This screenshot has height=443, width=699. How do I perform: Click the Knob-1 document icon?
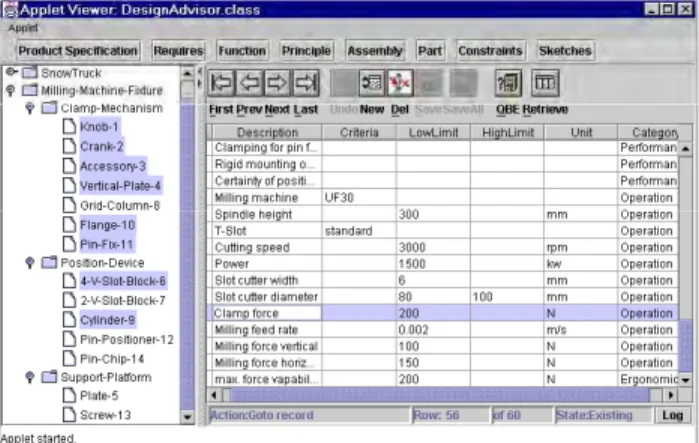(69, 127)
